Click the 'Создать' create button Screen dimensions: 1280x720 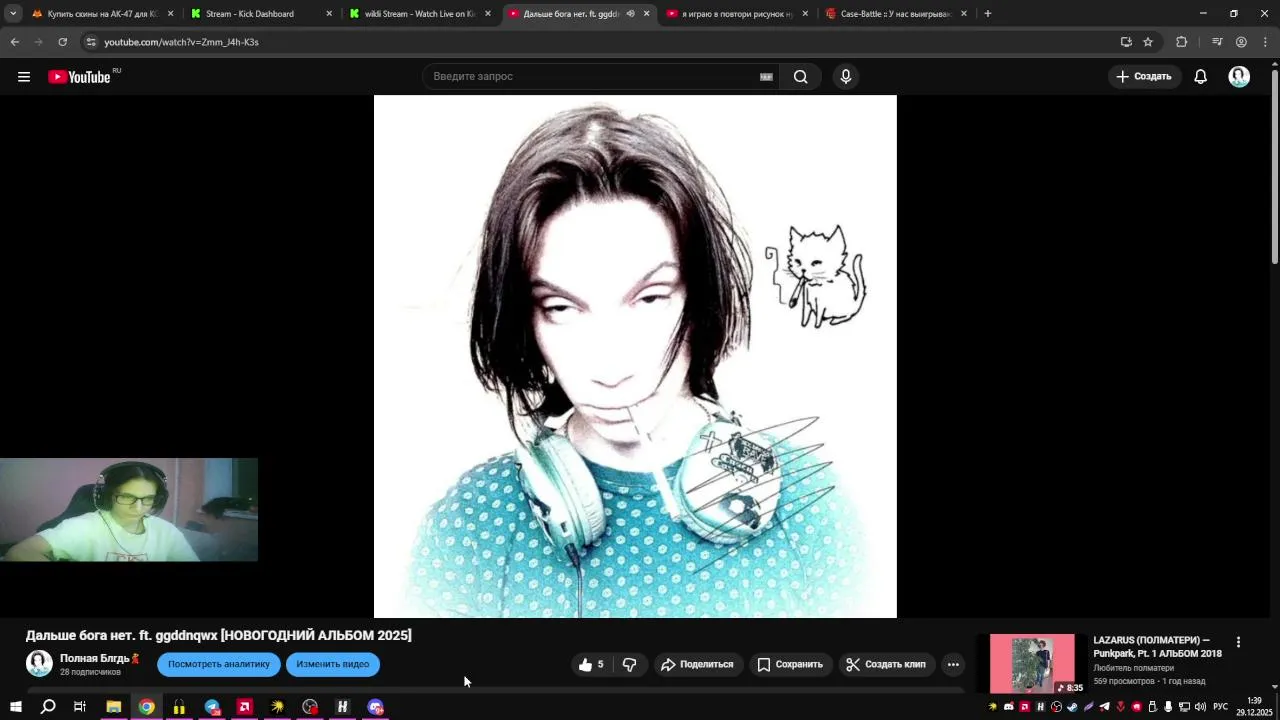pos(1144,77)
